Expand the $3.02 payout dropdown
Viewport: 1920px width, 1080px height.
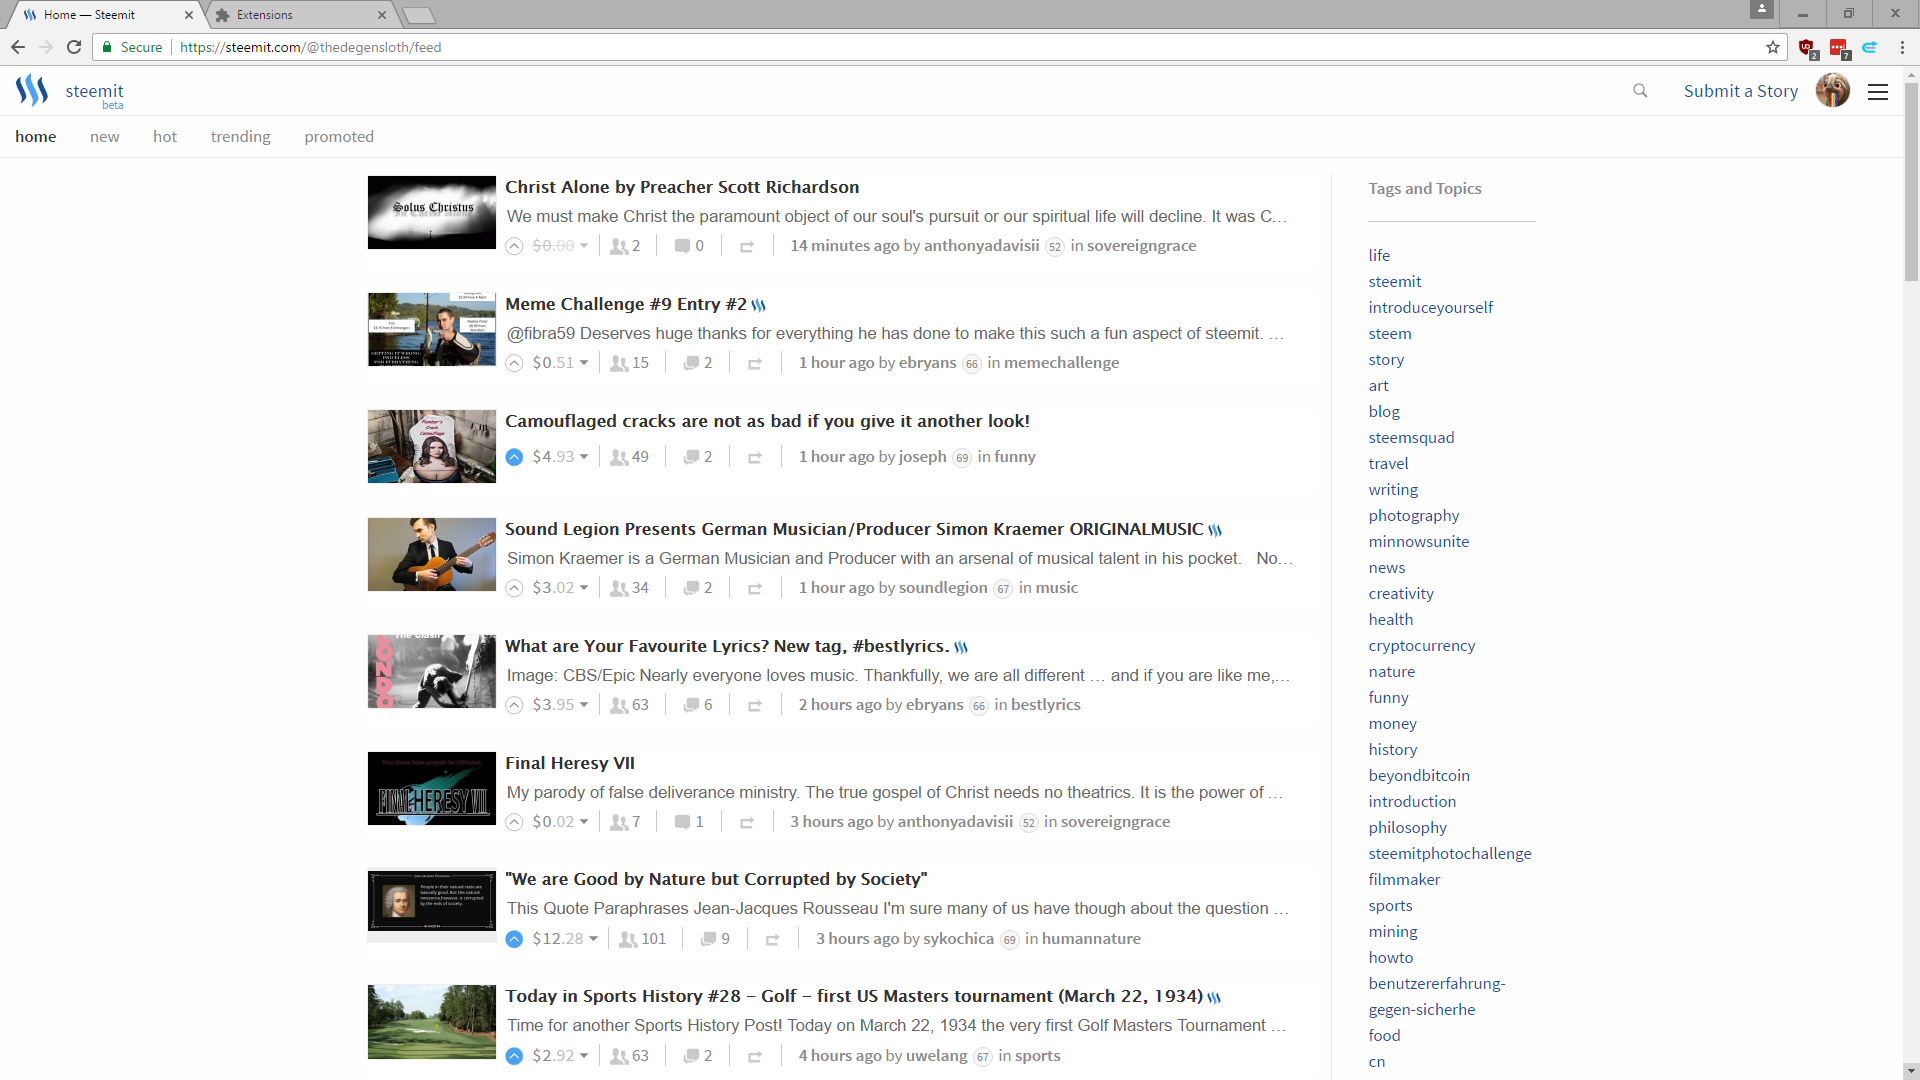click(560, 588)
